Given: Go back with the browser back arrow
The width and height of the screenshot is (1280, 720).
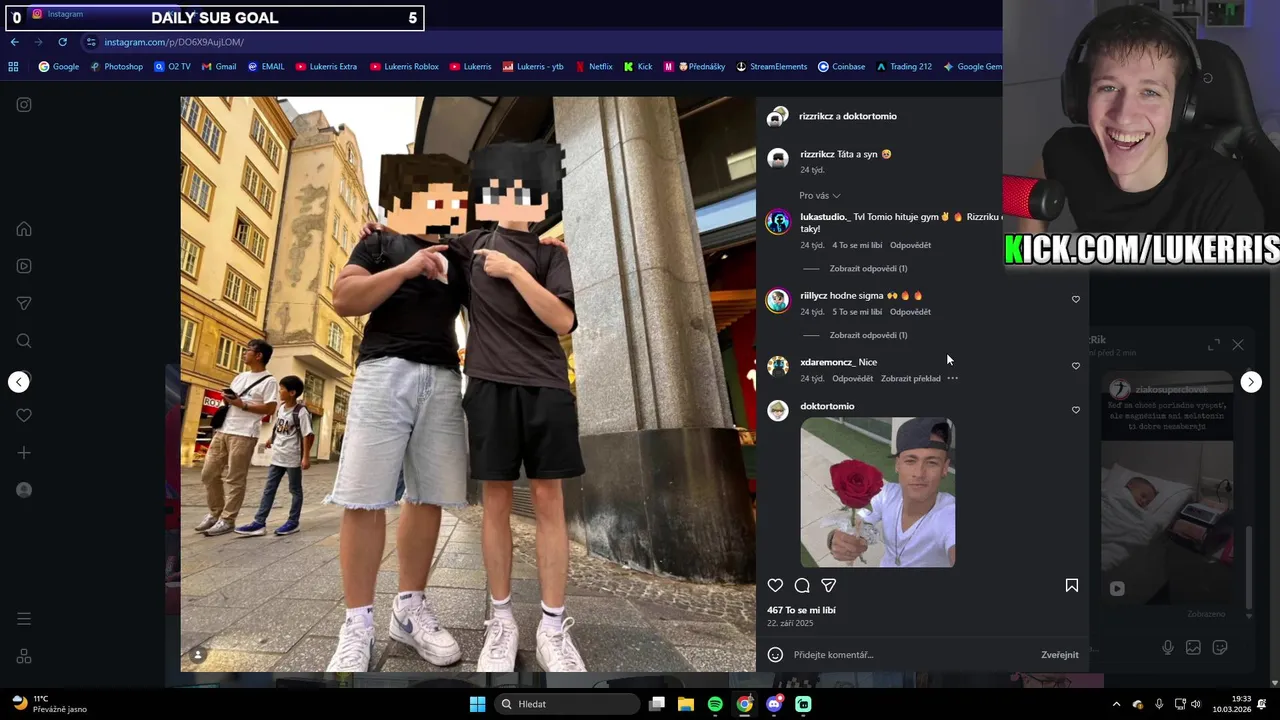Looking at the screenshot, I should [x=14, y=42].
